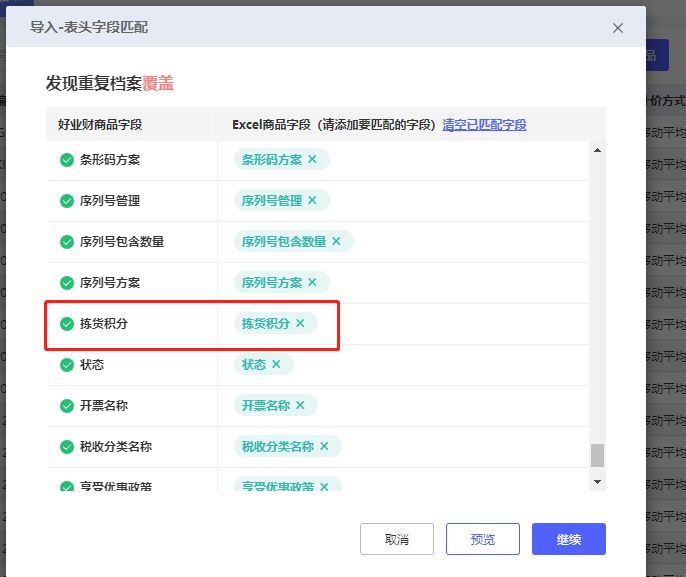
Task: Remove the 序列号方案 matched field tag
Action: 312,283
